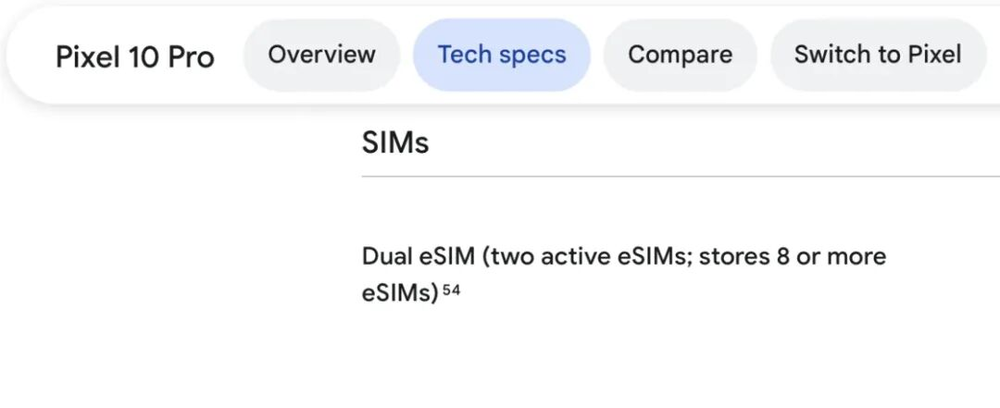Click the word "Pro" in the page title
The height and width of the screenshot is (408, 1000).
coord(191,56)
